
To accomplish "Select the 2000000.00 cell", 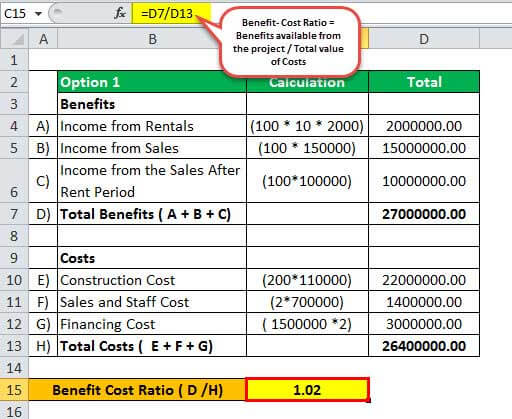I will (424, 126).
